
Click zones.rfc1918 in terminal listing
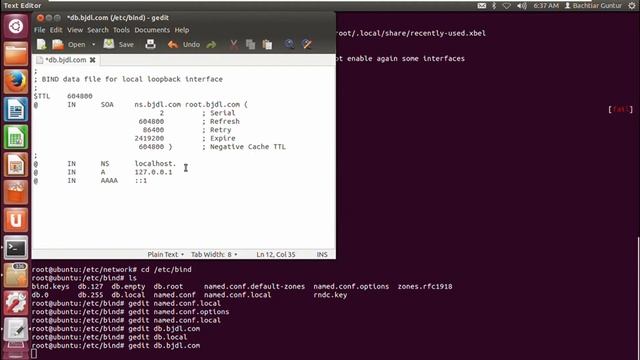[x=425, y=287]
